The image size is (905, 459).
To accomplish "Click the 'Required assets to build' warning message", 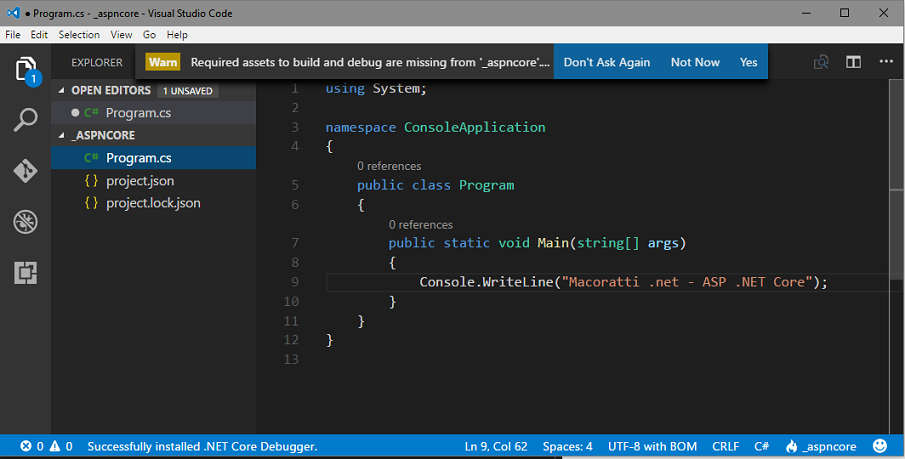I will [x=370, y=62].
